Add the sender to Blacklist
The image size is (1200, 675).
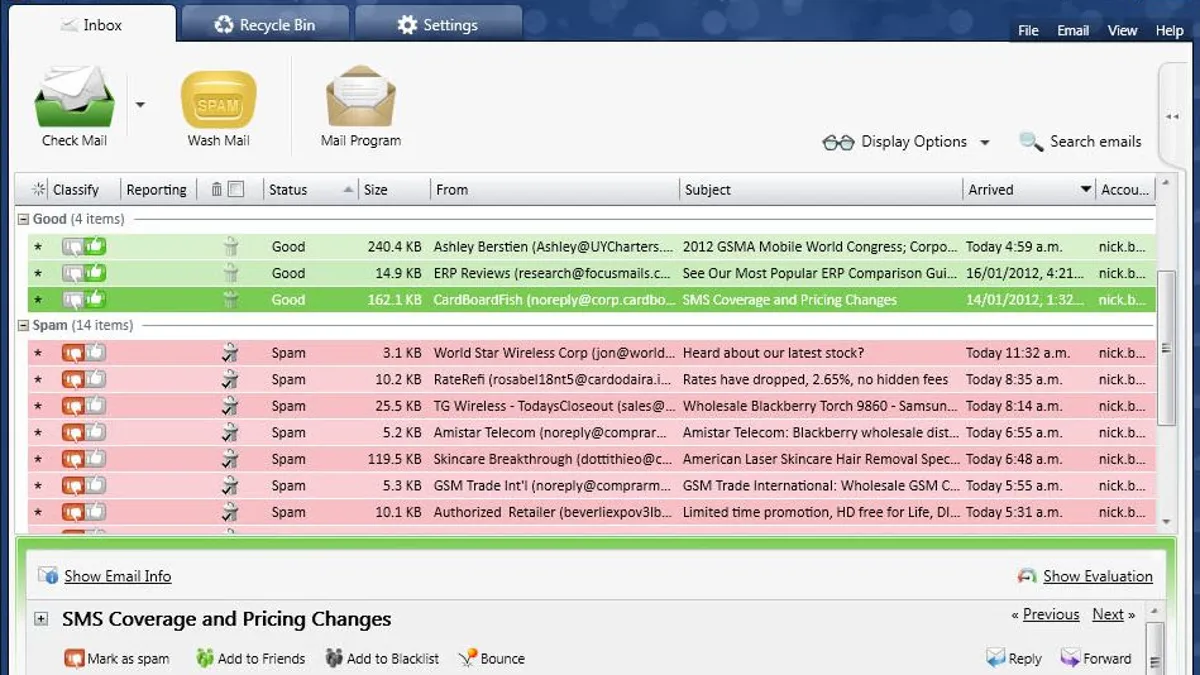coord(383,658)
